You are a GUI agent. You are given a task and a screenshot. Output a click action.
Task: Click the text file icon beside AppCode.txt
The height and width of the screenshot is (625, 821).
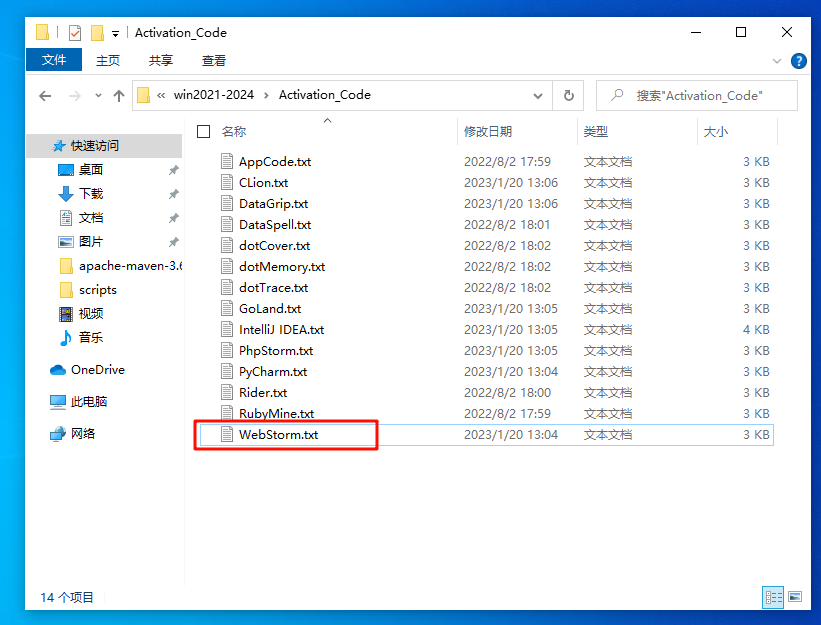[x=227, y=161]
